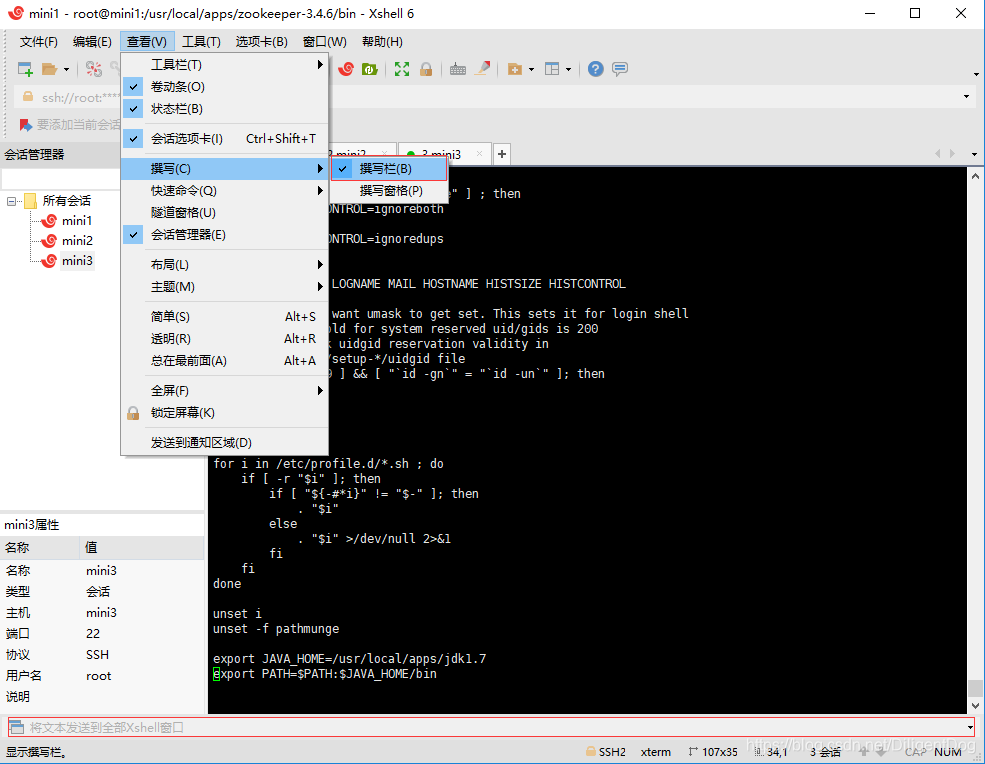
Task: Open help via blue question mark icon
Action: 596,69
